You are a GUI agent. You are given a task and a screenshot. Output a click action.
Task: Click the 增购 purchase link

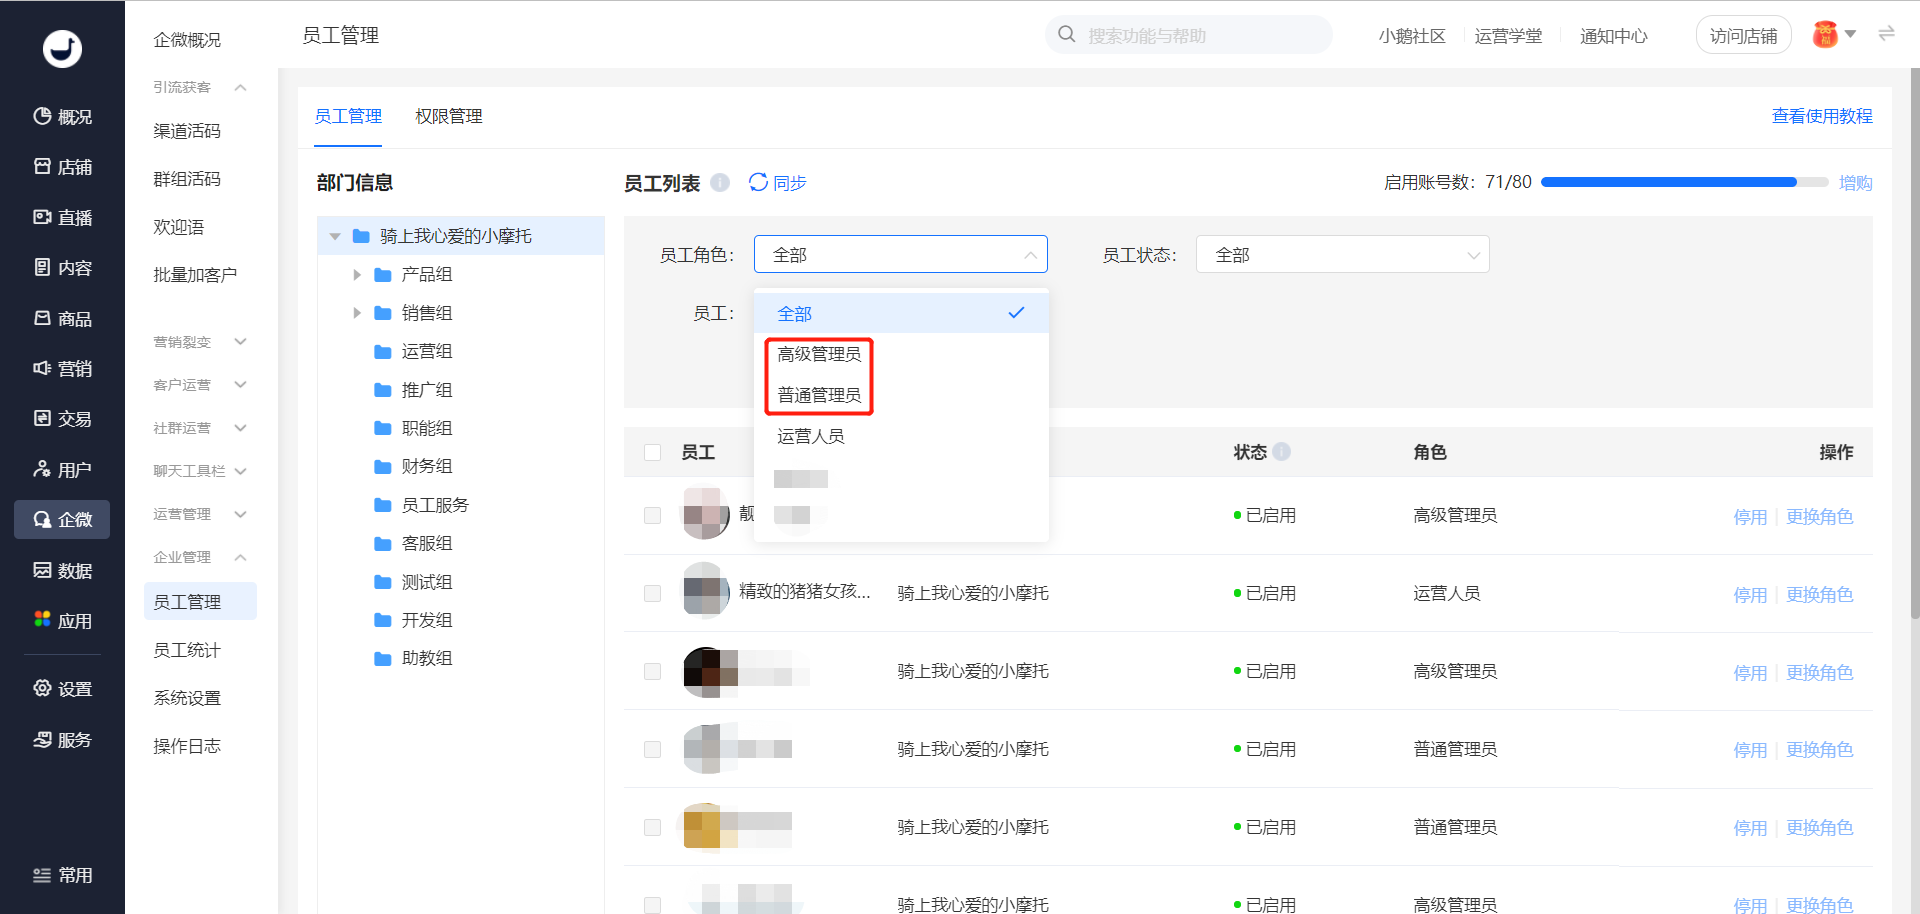[x=1855, y=183]
